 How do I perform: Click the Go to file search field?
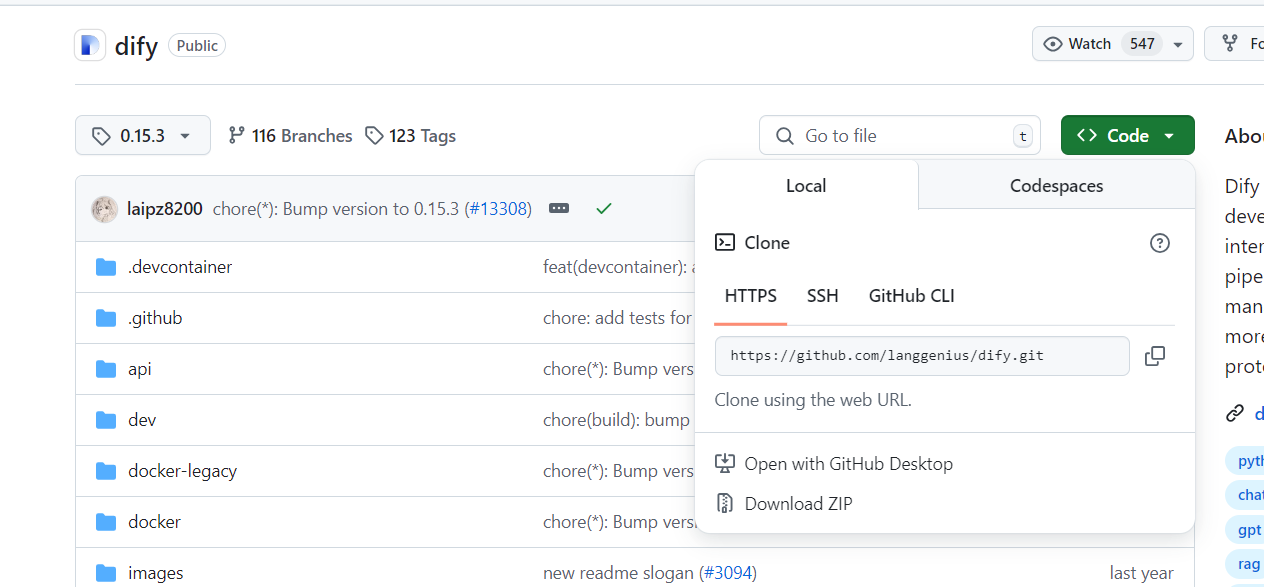coord(900,135)
